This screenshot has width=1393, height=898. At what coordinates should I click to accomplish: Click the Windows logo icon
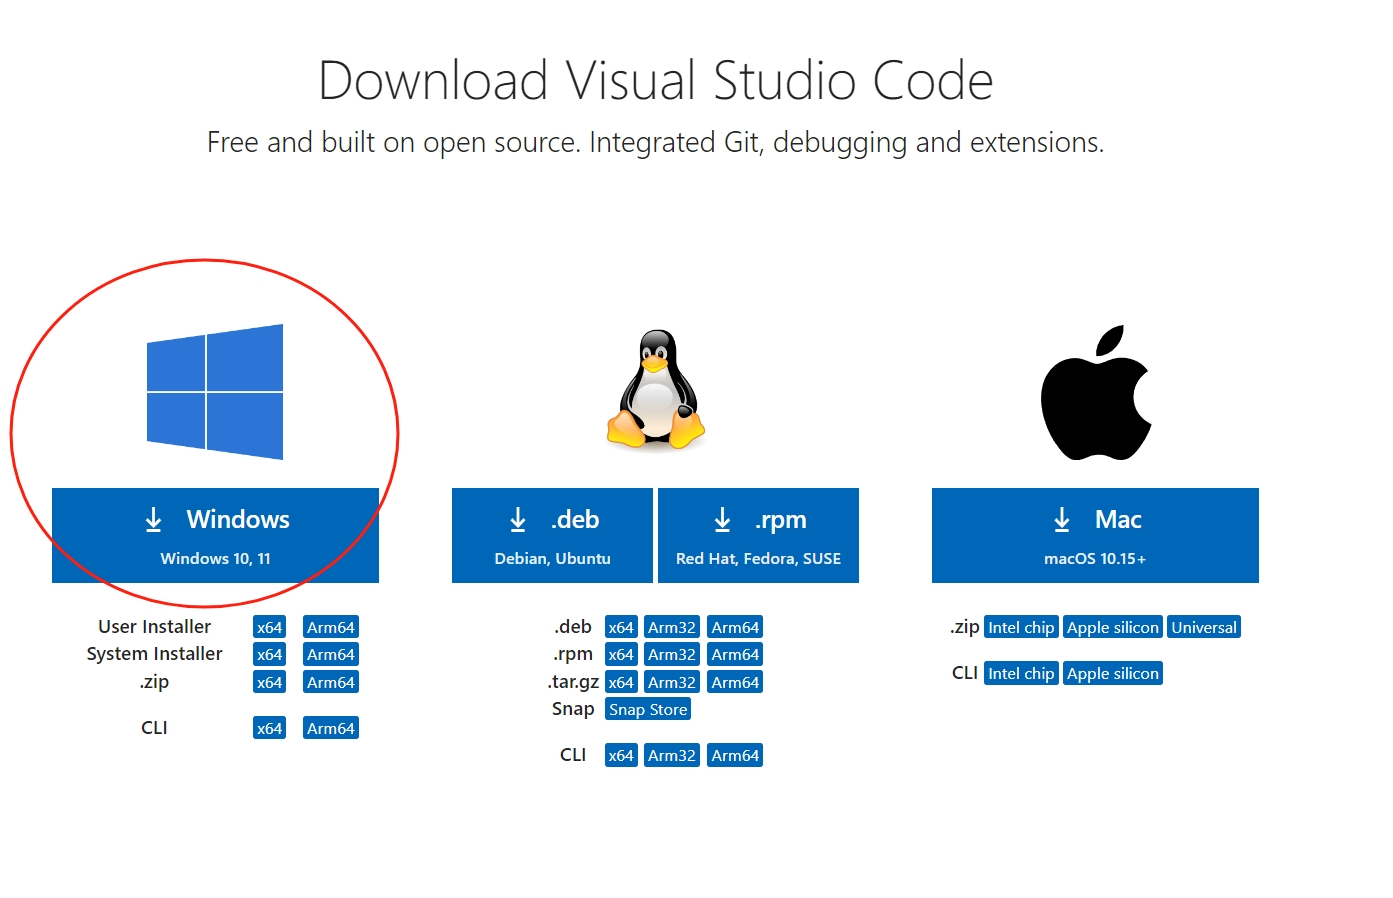pos(215,392)
